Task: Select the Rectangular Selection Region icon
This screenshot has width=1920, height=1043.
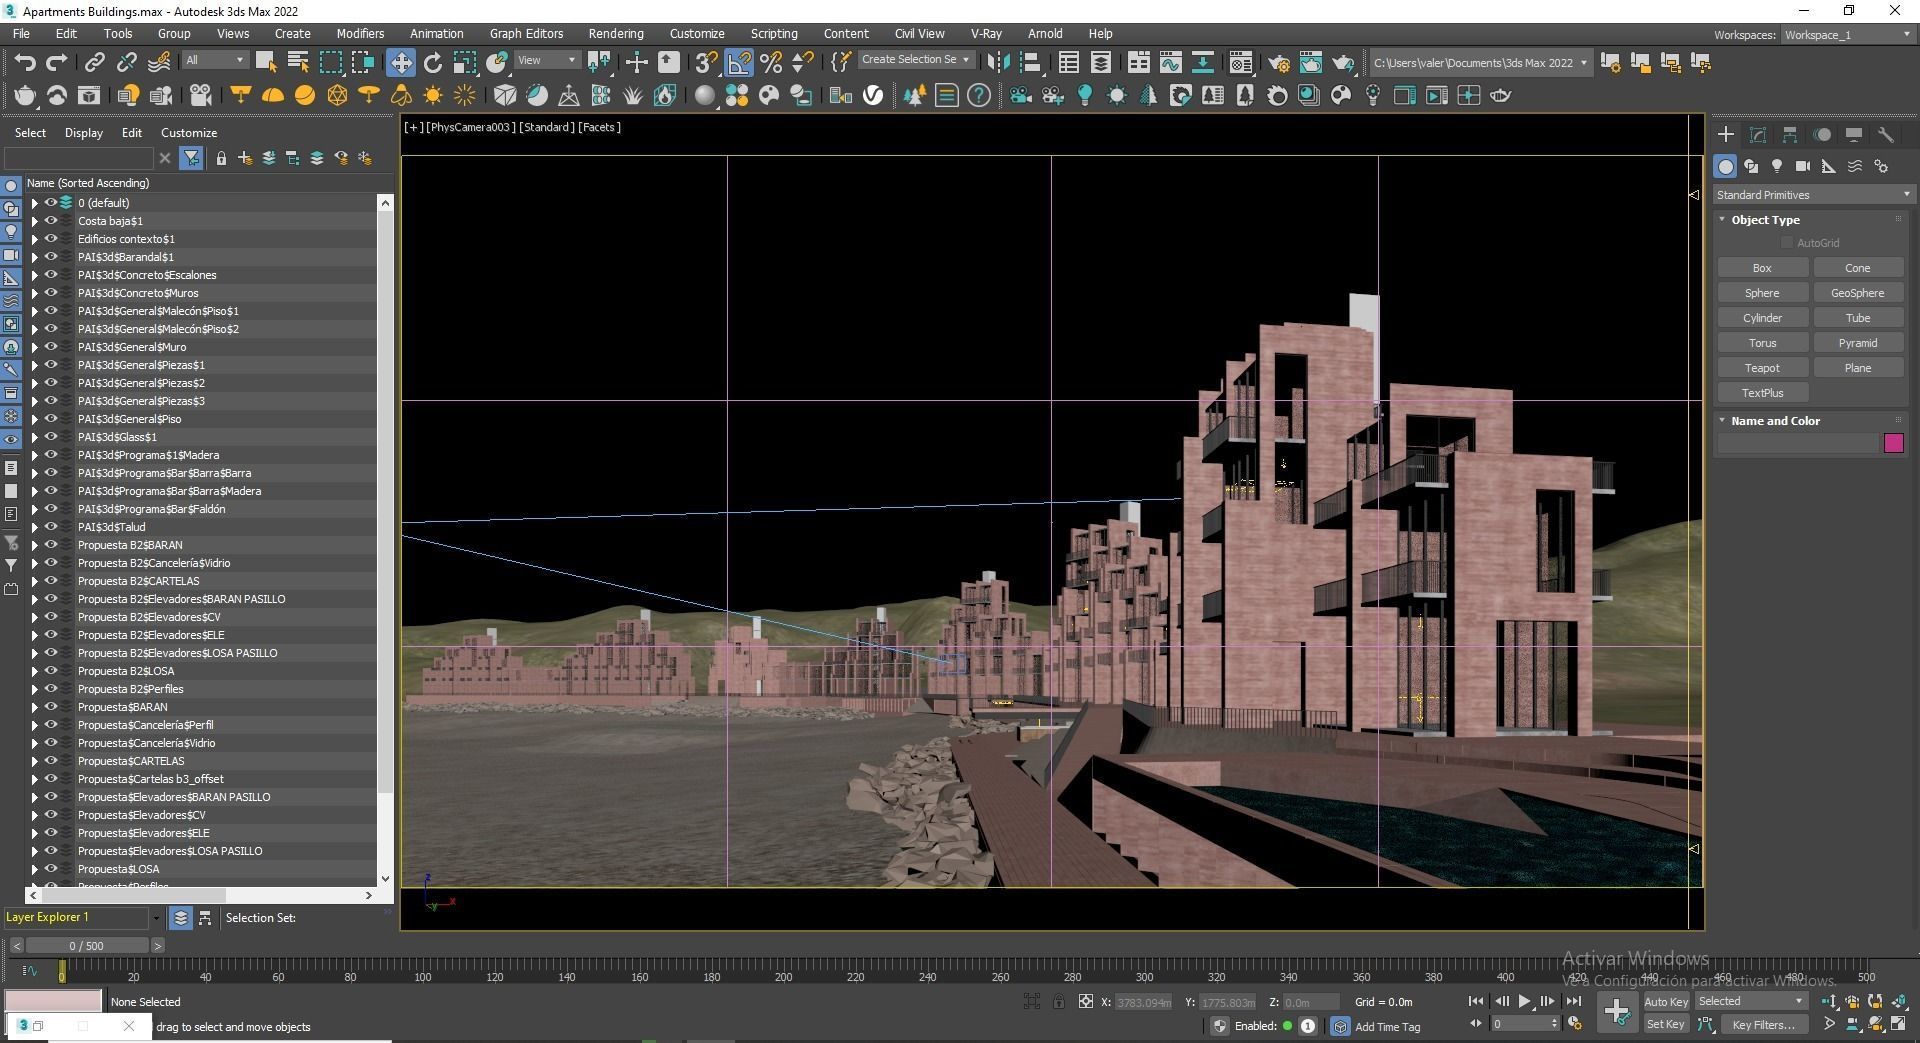Action: [x=330, y=62]
